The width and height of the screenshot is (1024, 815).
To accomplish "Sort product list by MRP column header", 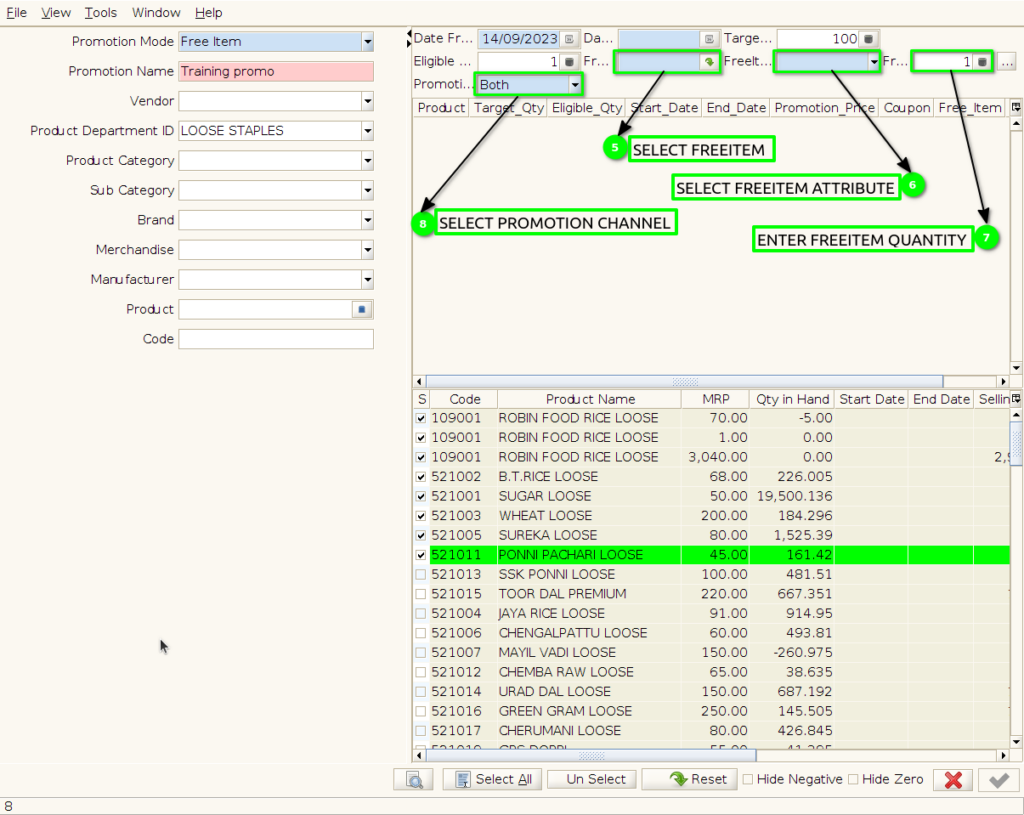I will (716, 399).
